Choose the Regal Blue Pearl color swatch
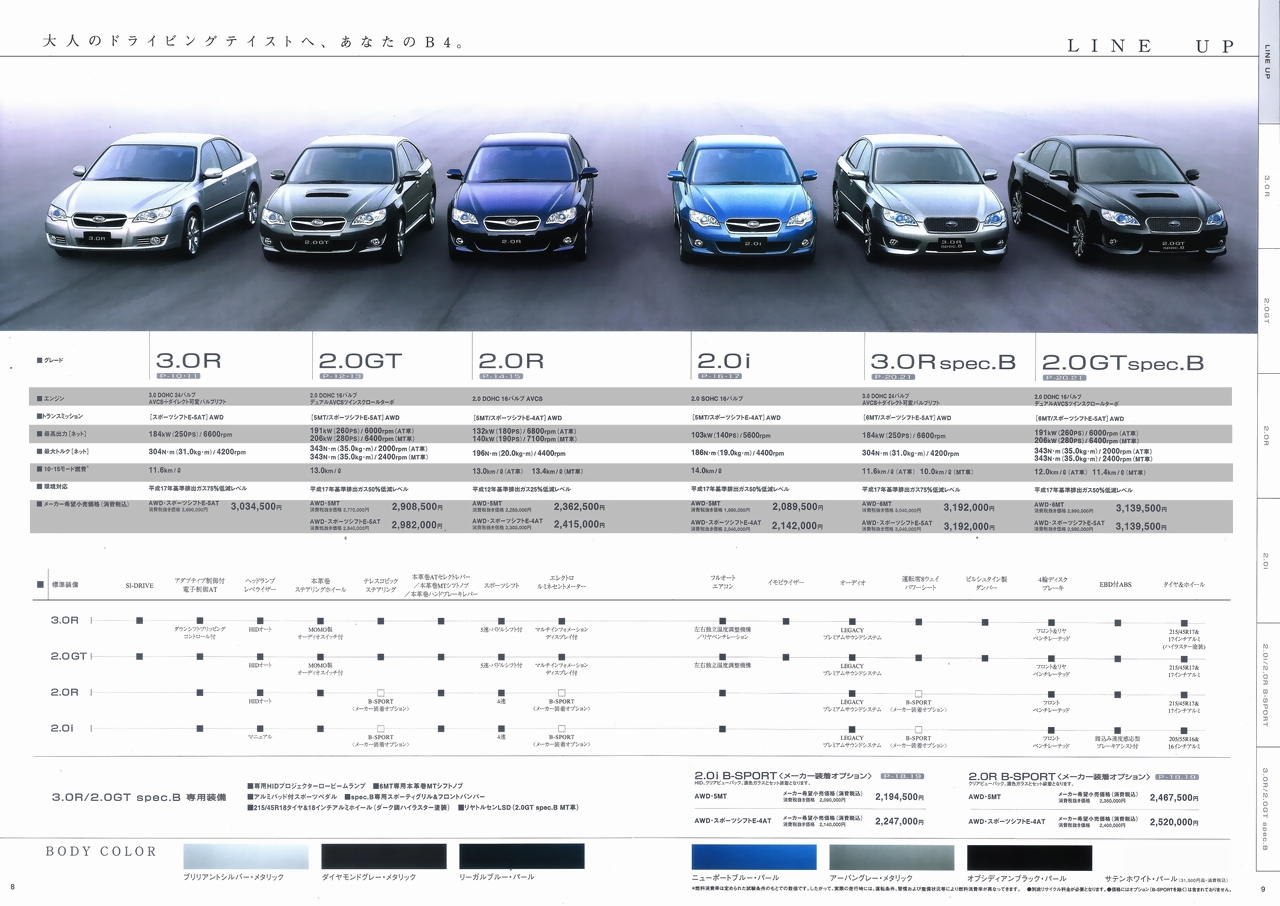This screenshot has width=1280, height=906. pyautogui.click(x=521, y=856)
